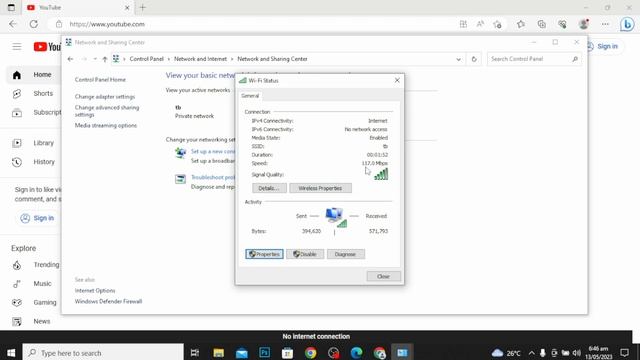The height and width of the screenshot is (360, 640).
Task: Expand Control Panel address bar history dropdown
Action: 458,59
